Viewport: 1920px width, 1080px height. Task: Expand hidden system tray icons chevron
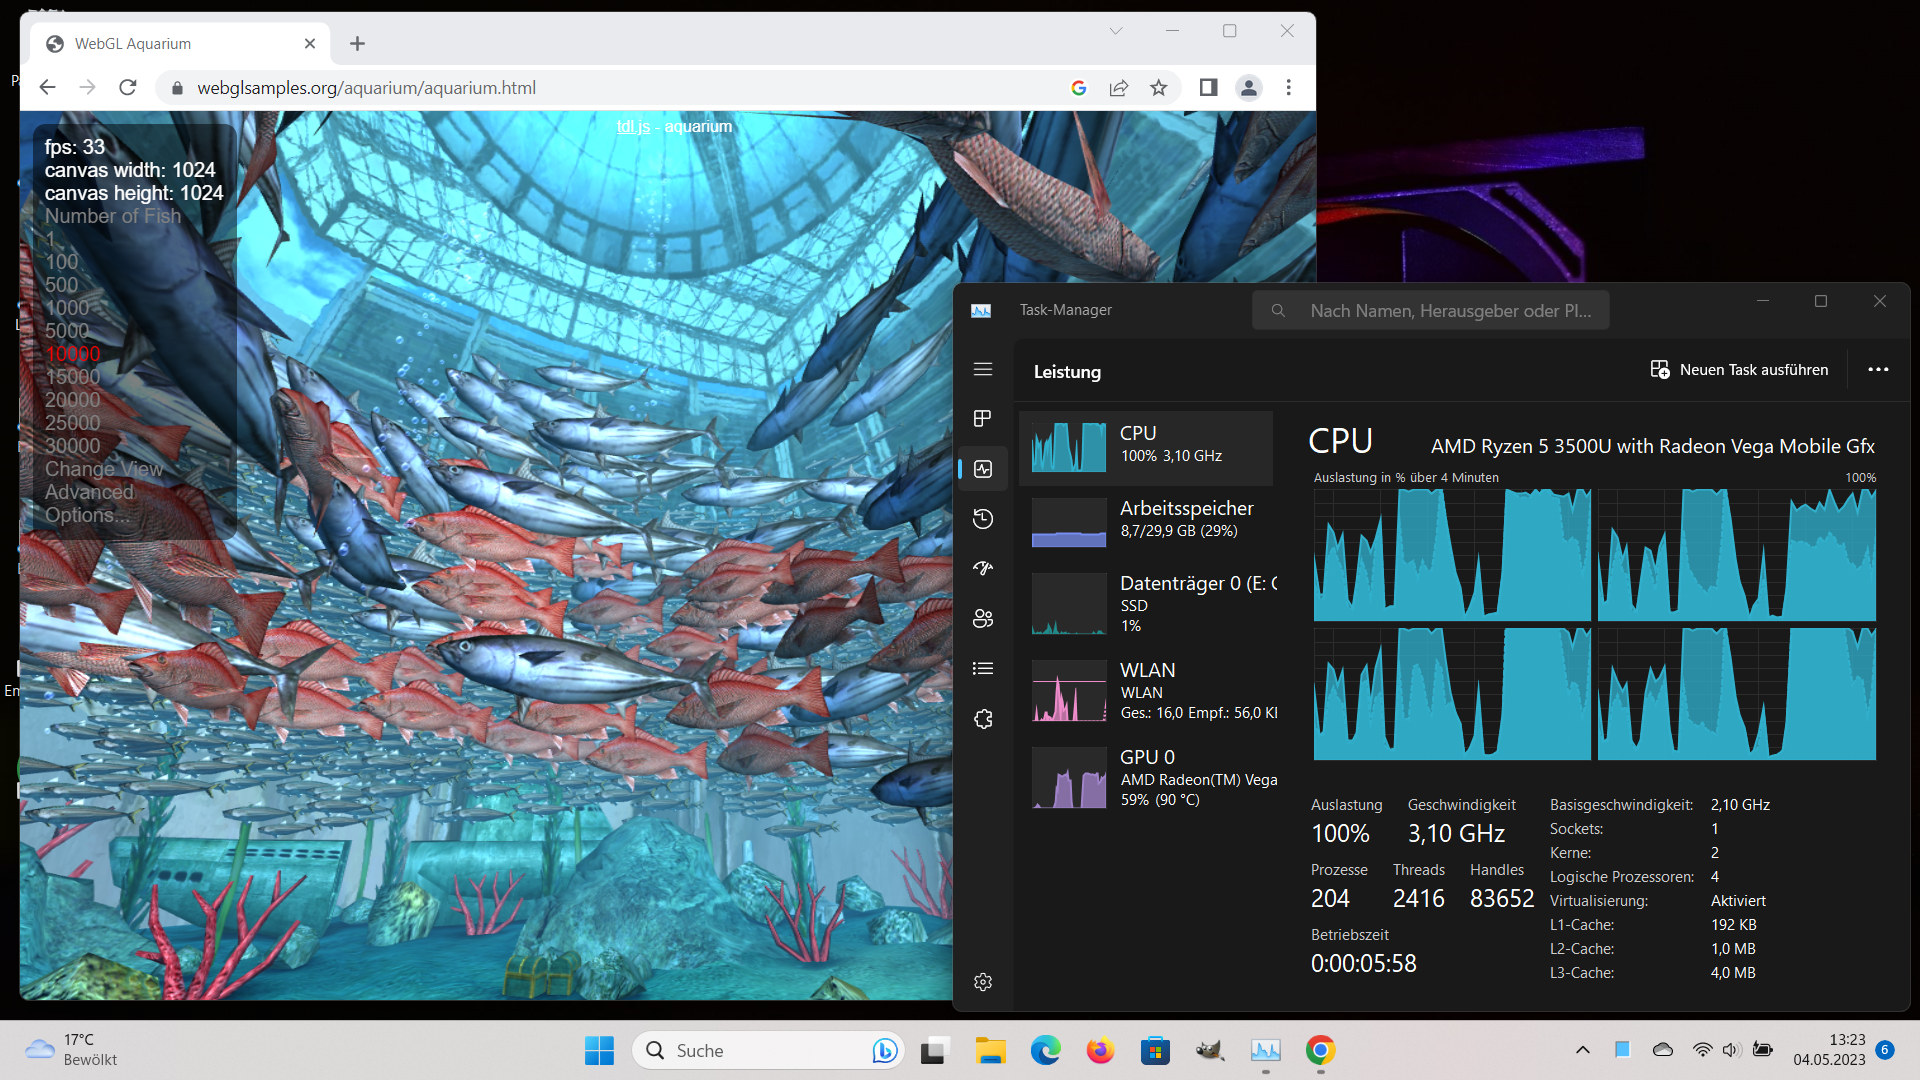tap(1582, 1050)
